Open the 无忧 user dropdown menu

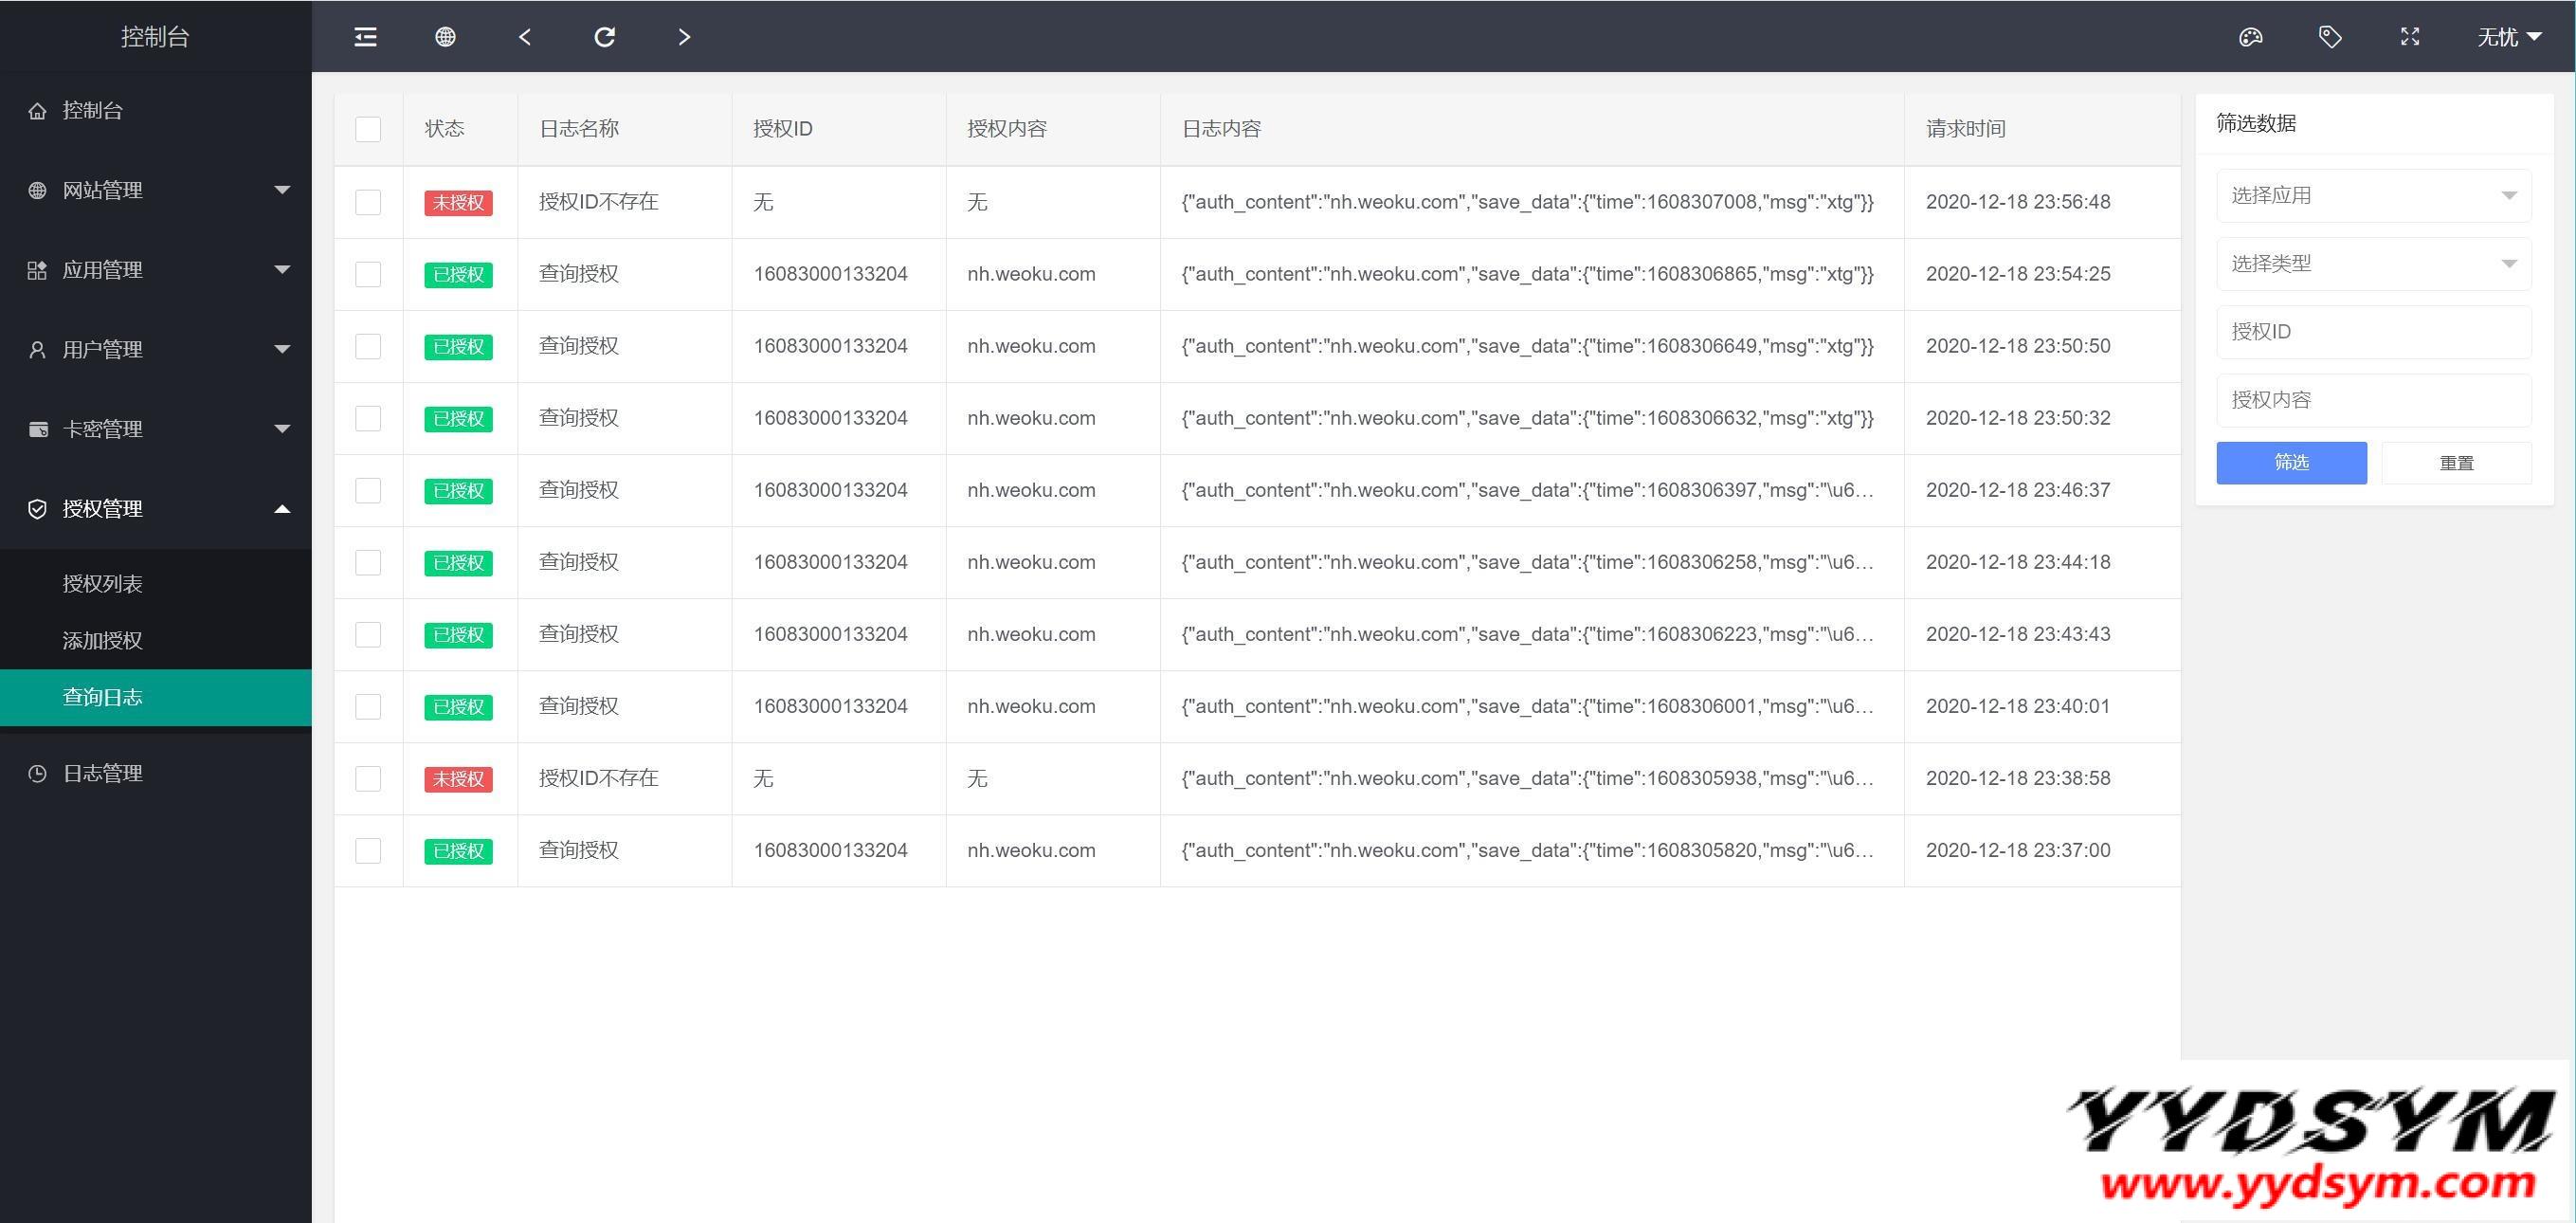2508,37
